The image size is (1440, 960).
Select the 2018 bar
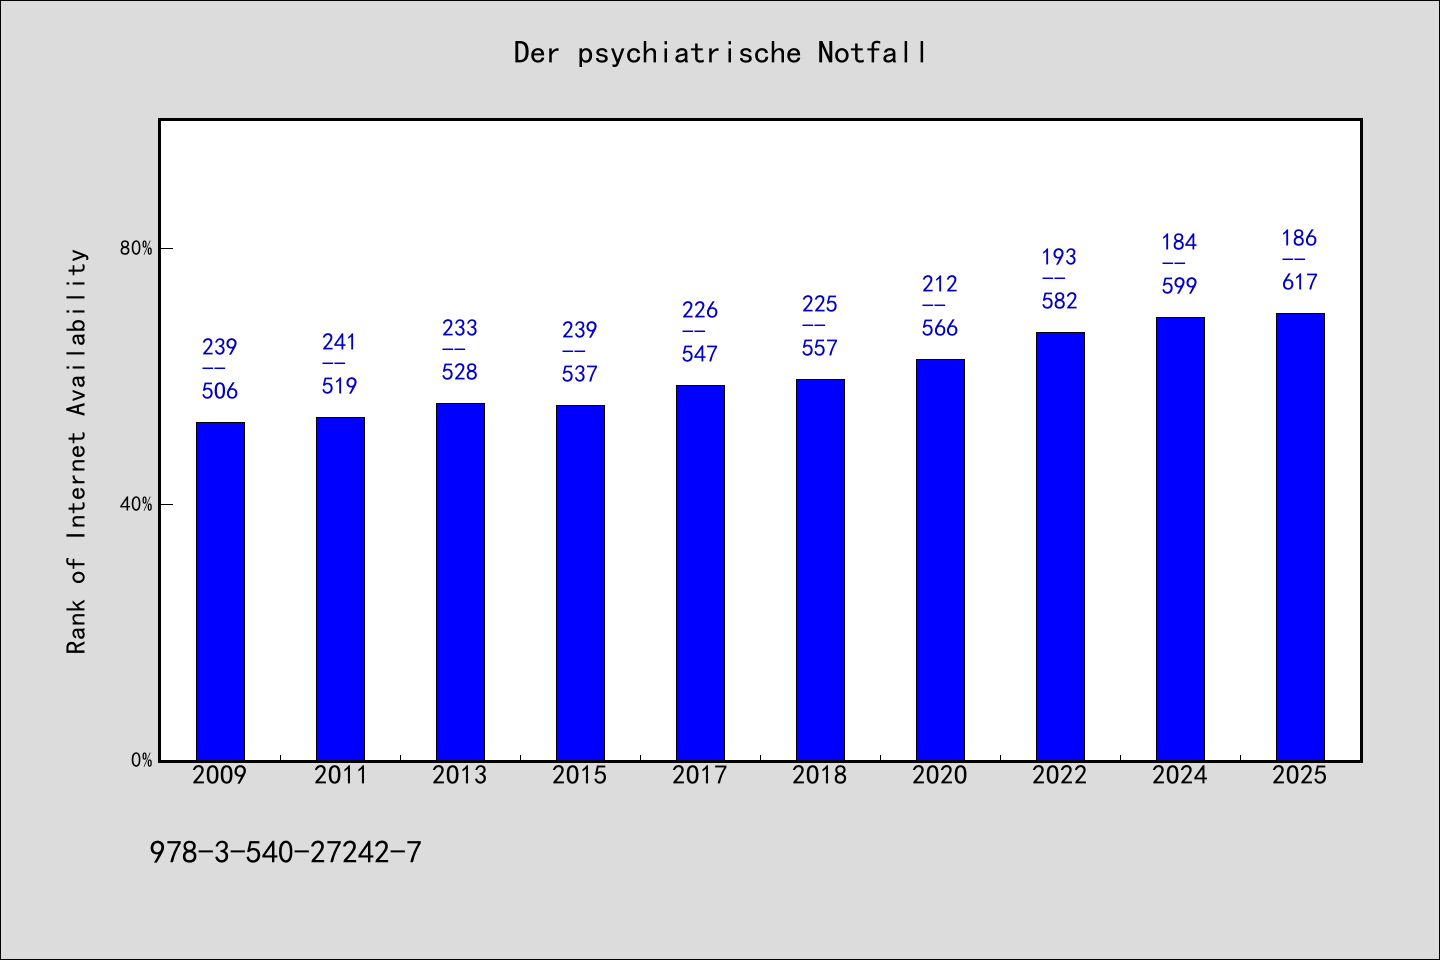820,570
